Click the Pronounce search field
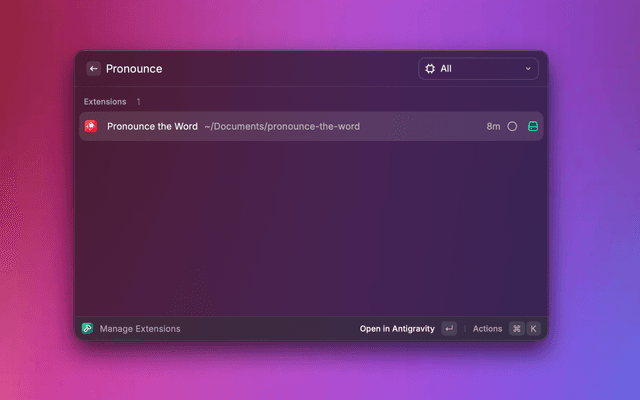 (x=250, y=69)
